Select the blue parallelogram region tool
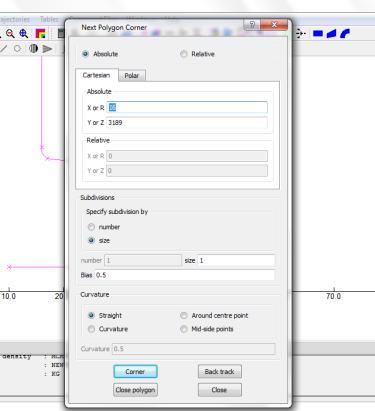The height and width of the screenshot is (411, 375). (331, 34)
